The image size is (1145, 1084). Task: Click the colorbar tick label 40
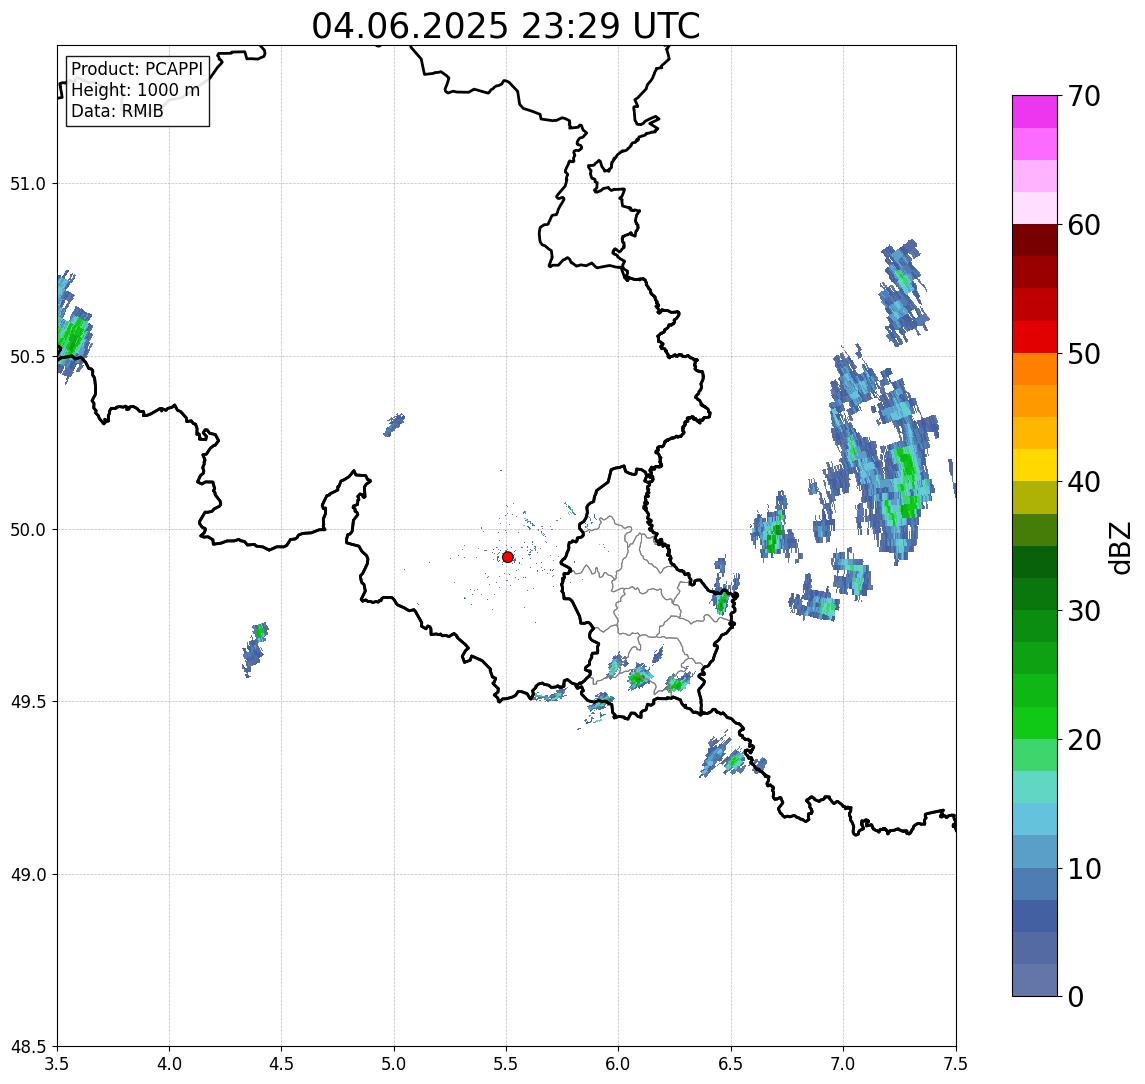coord(1084,482)
